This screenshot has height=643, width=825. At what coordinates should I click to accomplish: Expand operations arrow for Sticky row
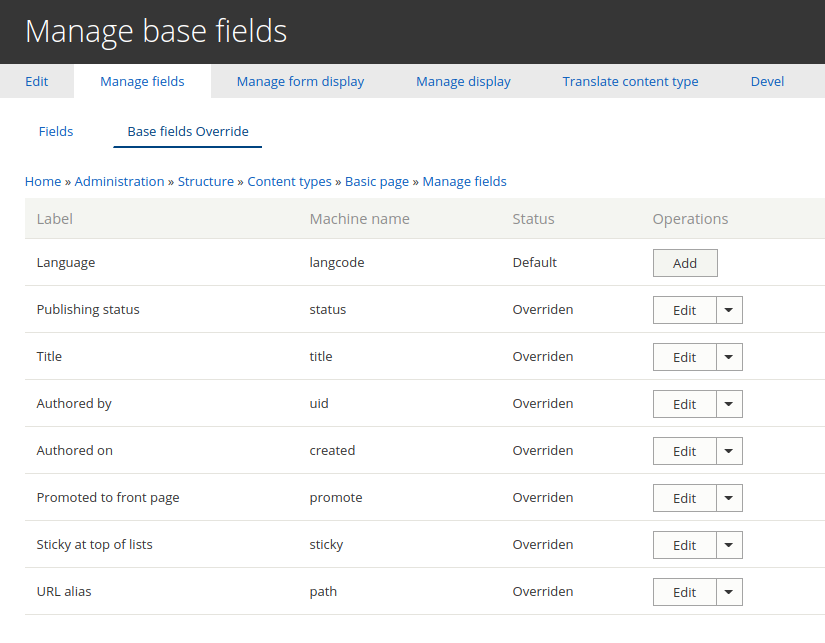(729, 545)
